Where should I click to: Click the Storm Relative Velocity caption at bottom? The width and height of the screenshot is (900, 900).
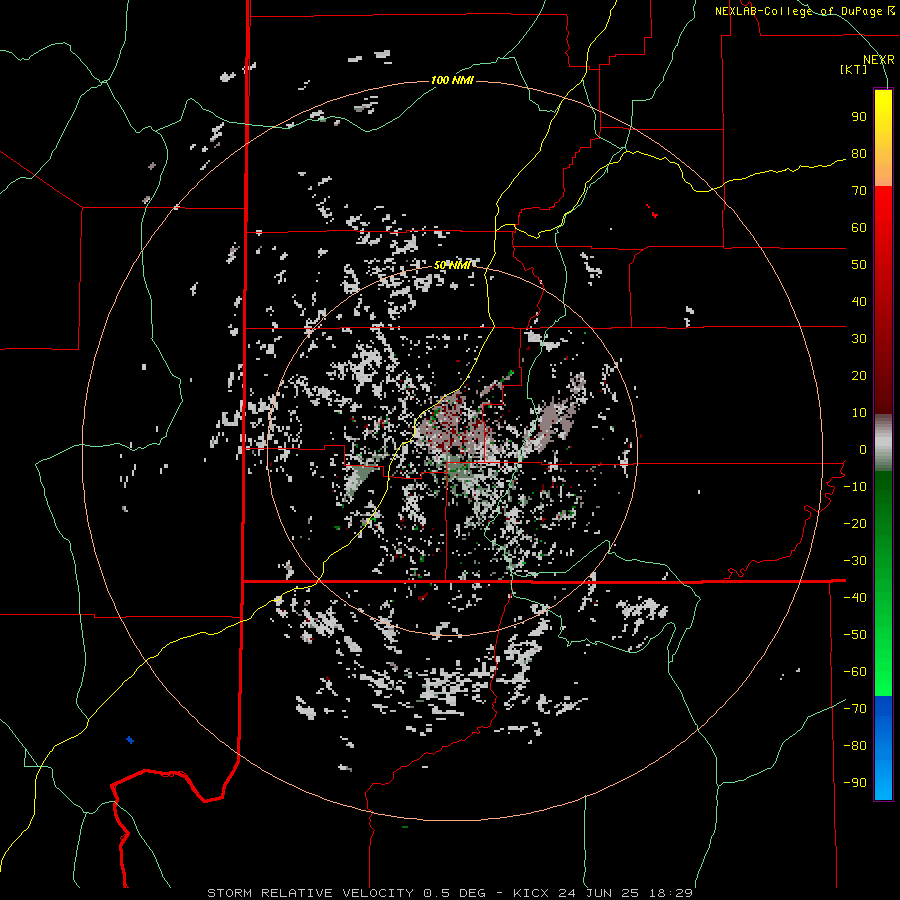point(450,893)
